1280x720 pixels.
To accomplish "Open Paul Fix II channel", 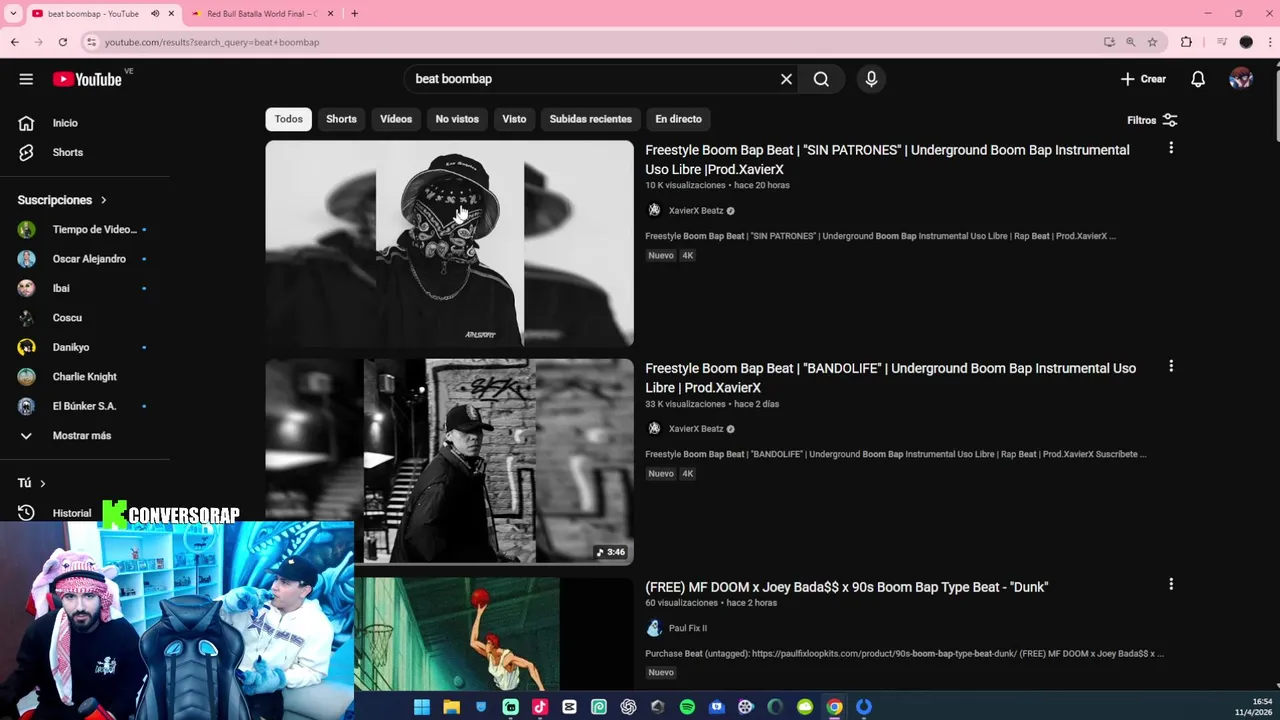I will (x=688, y=628).
